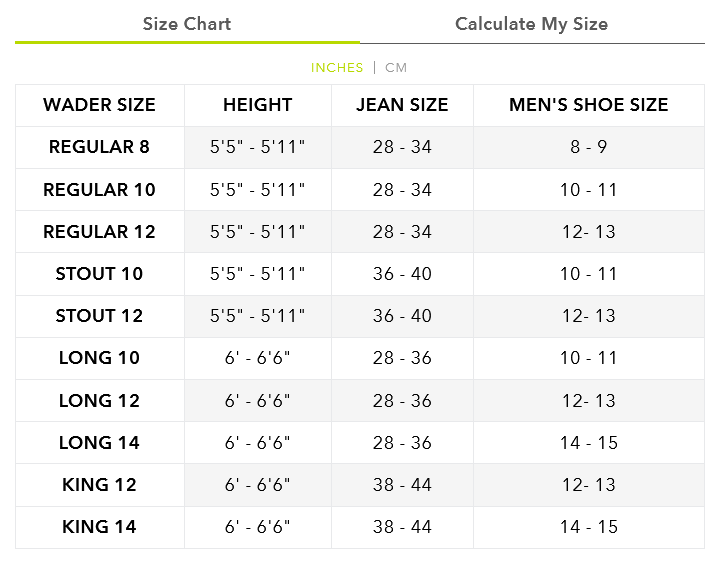Switch units to CM
720x580 pixels.
point(396,68)
